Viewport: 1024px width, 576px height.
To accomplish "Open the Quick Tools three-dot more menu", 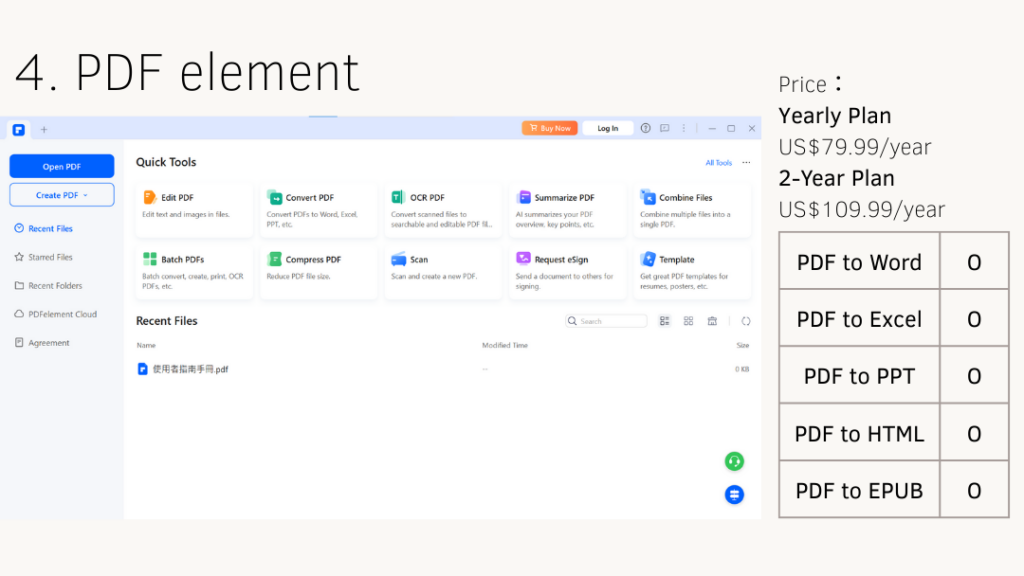I will point(746,163).
